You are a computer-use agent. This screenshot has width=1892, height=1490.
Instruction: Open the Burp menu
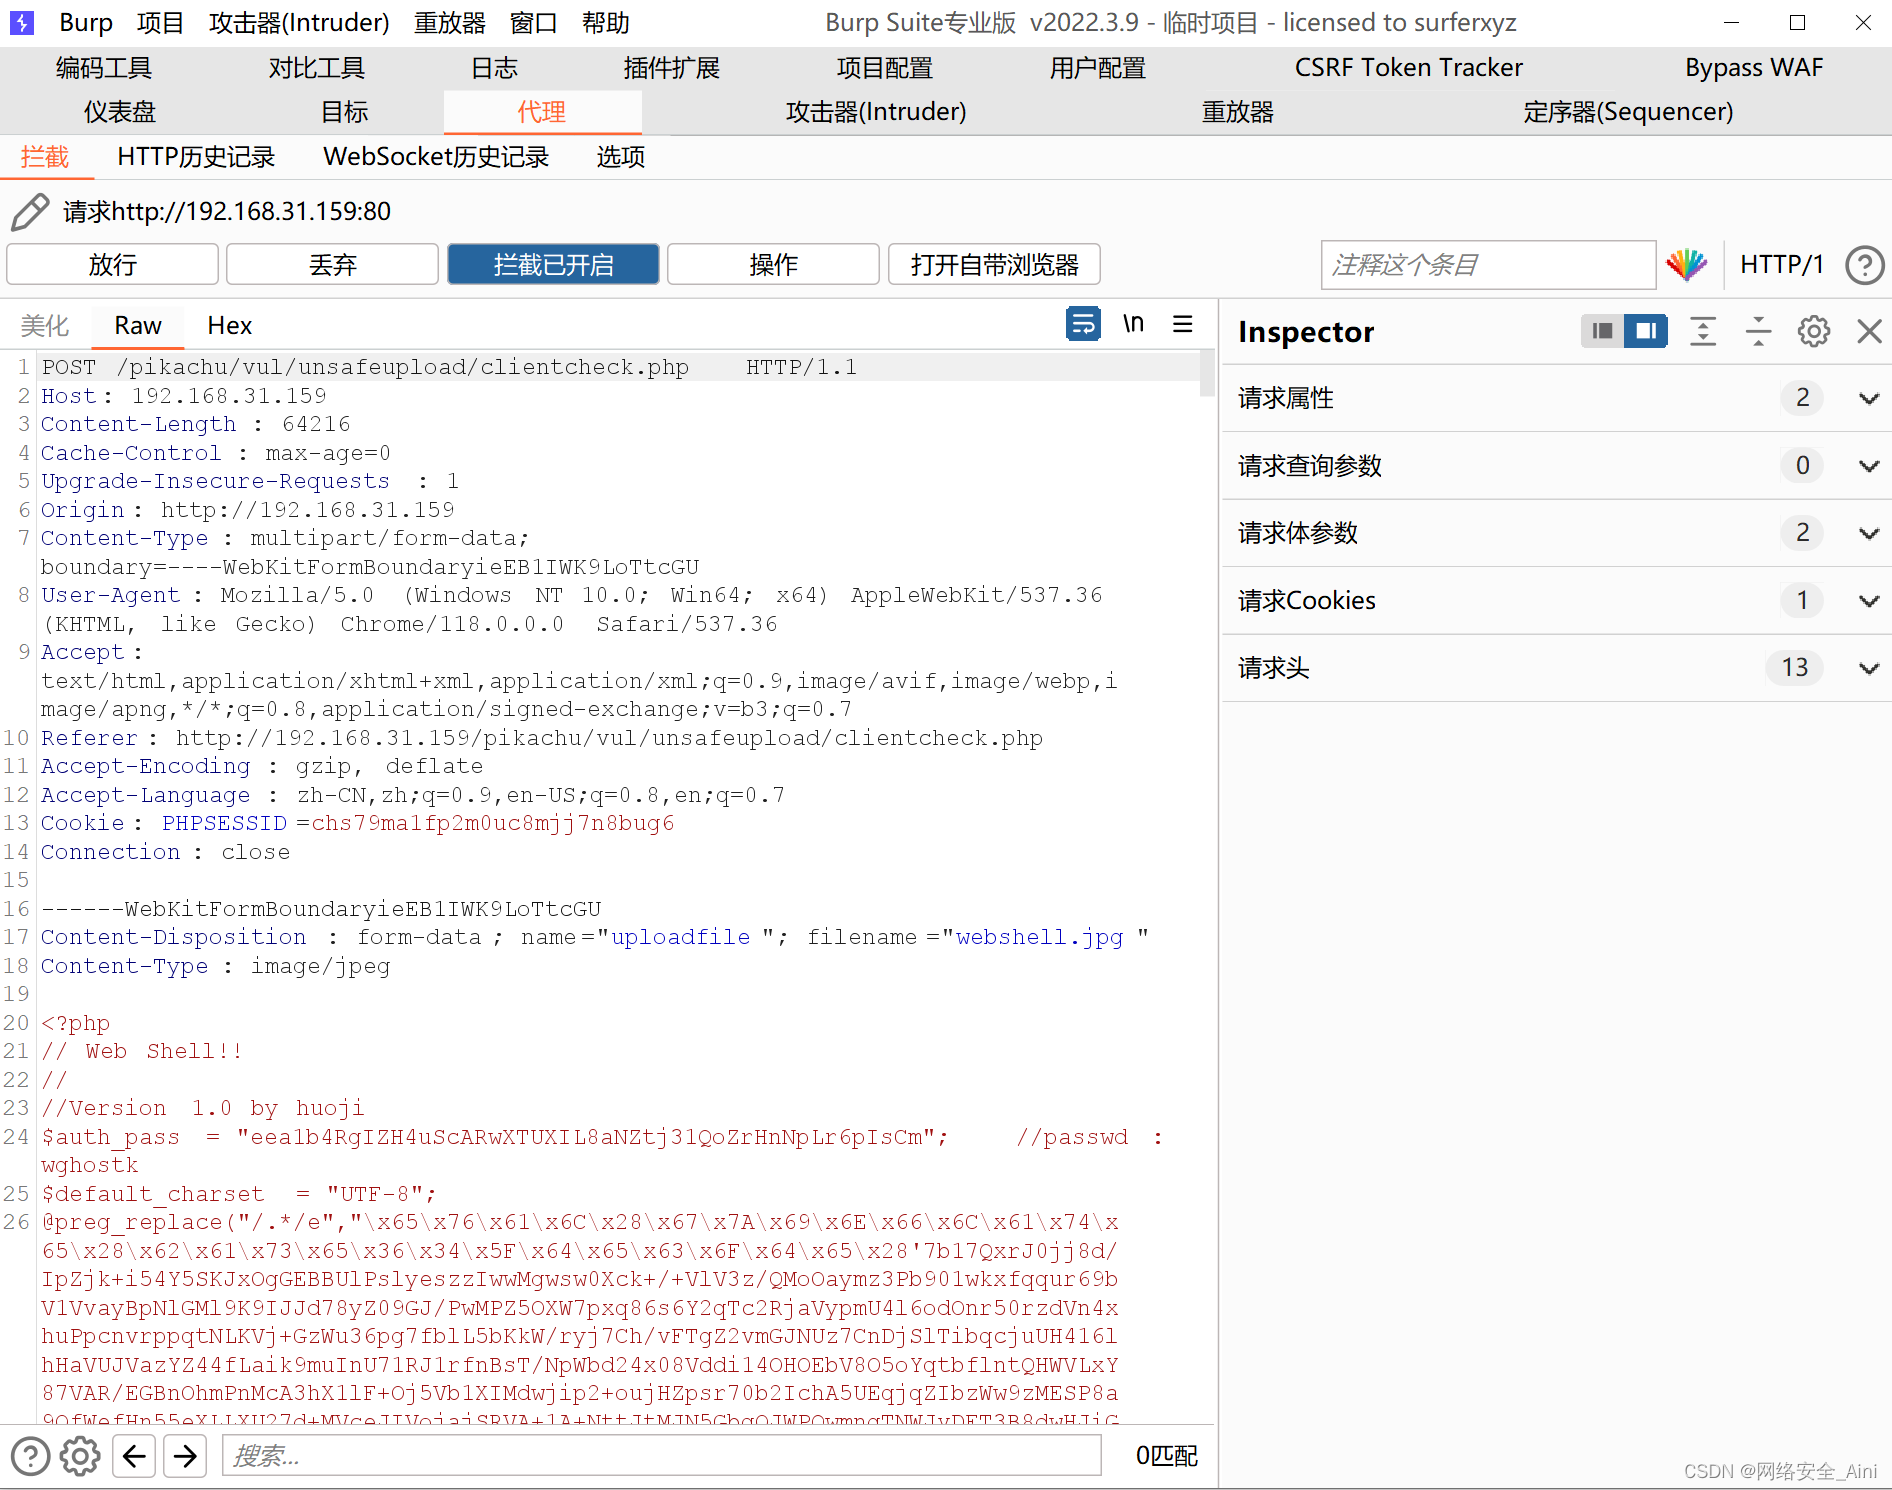click(x=85, y=22)
